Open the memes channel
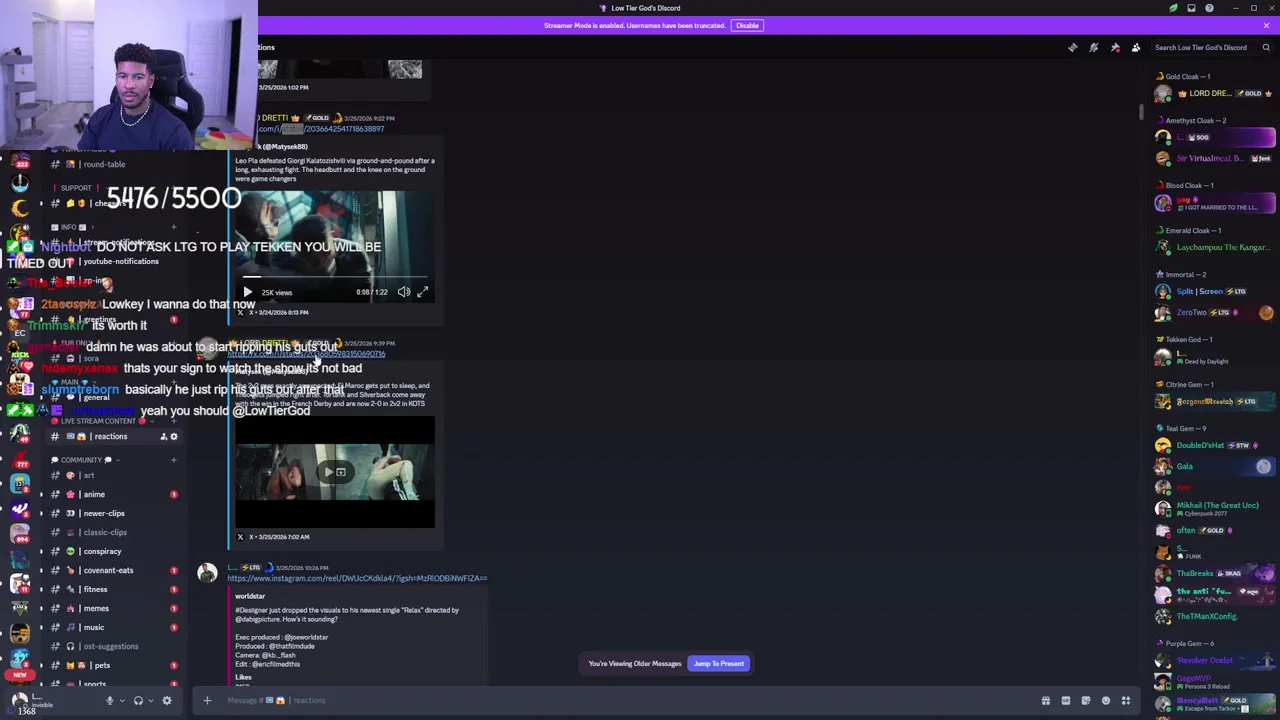The height and width of the screenshot is (720, 1280). [114, 608]
